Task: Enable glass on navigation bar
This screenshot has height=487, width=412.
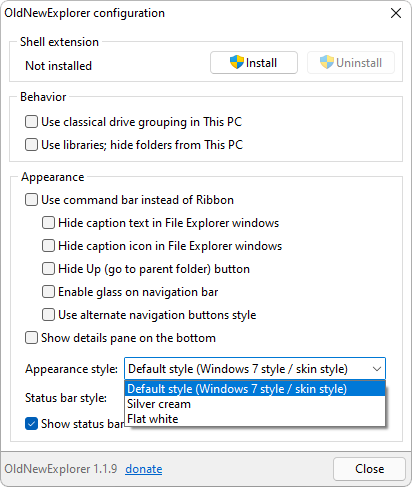Action: coord(48,292)
